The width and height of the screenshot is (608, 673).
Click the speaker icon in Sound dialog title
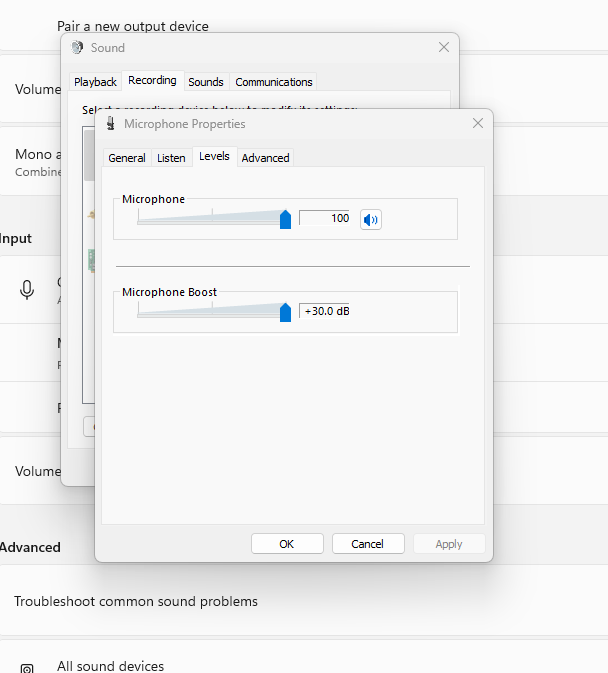pos(77,48)
